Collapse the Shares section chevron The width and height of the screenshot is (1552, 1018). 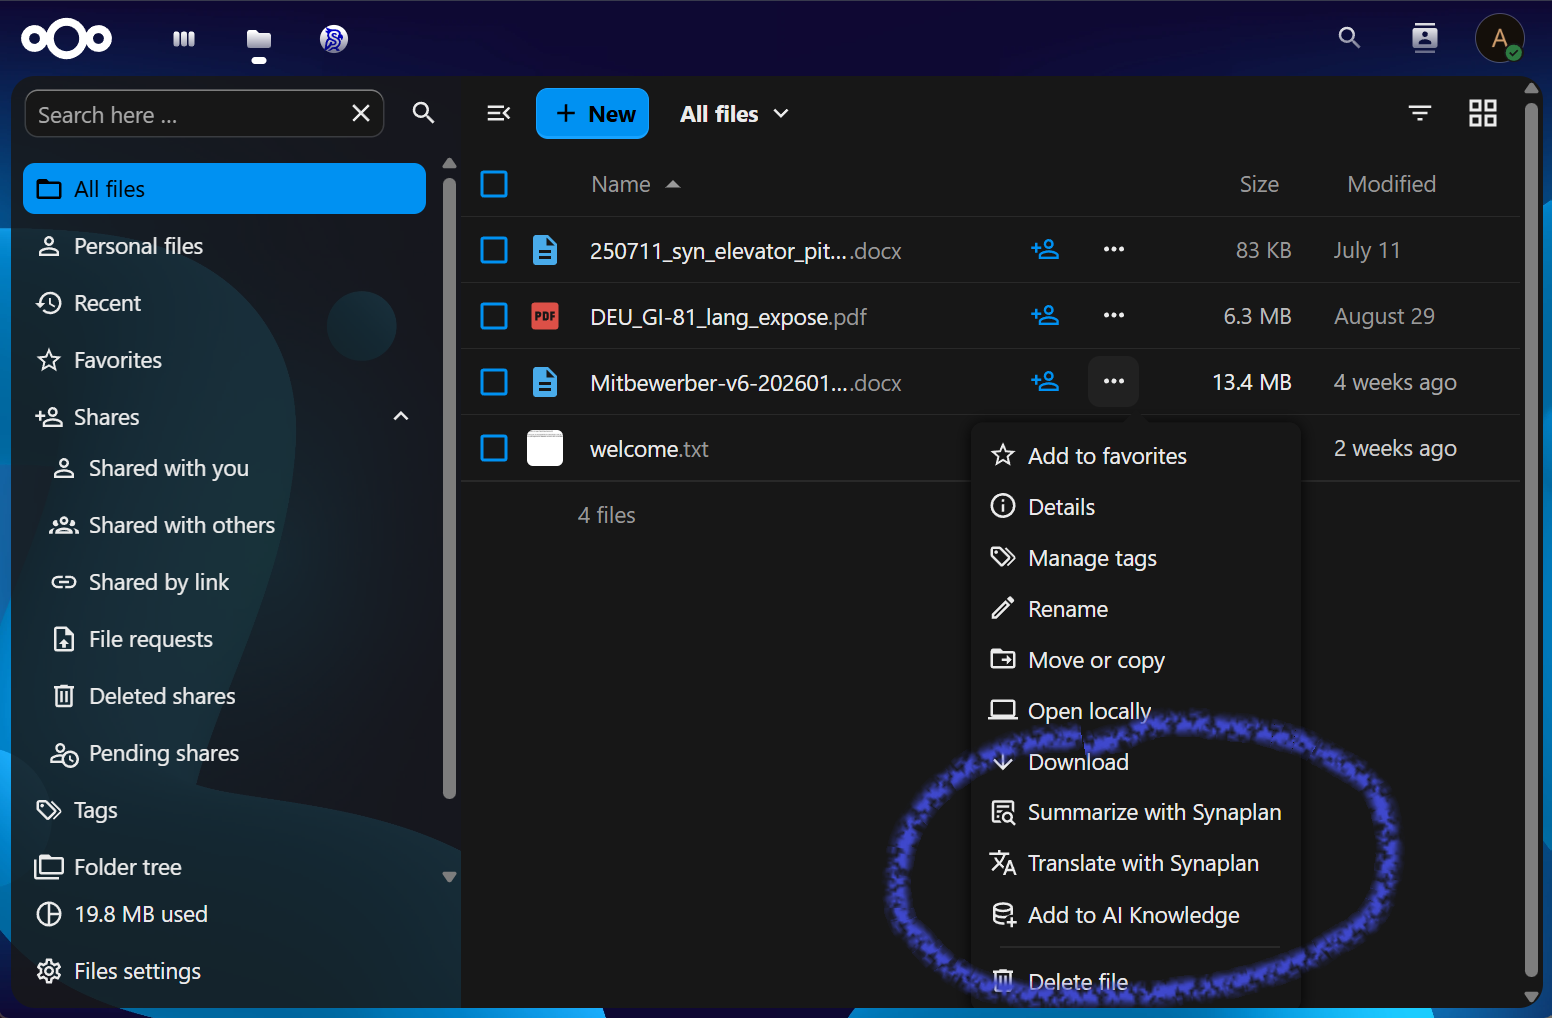pos(401,416)
